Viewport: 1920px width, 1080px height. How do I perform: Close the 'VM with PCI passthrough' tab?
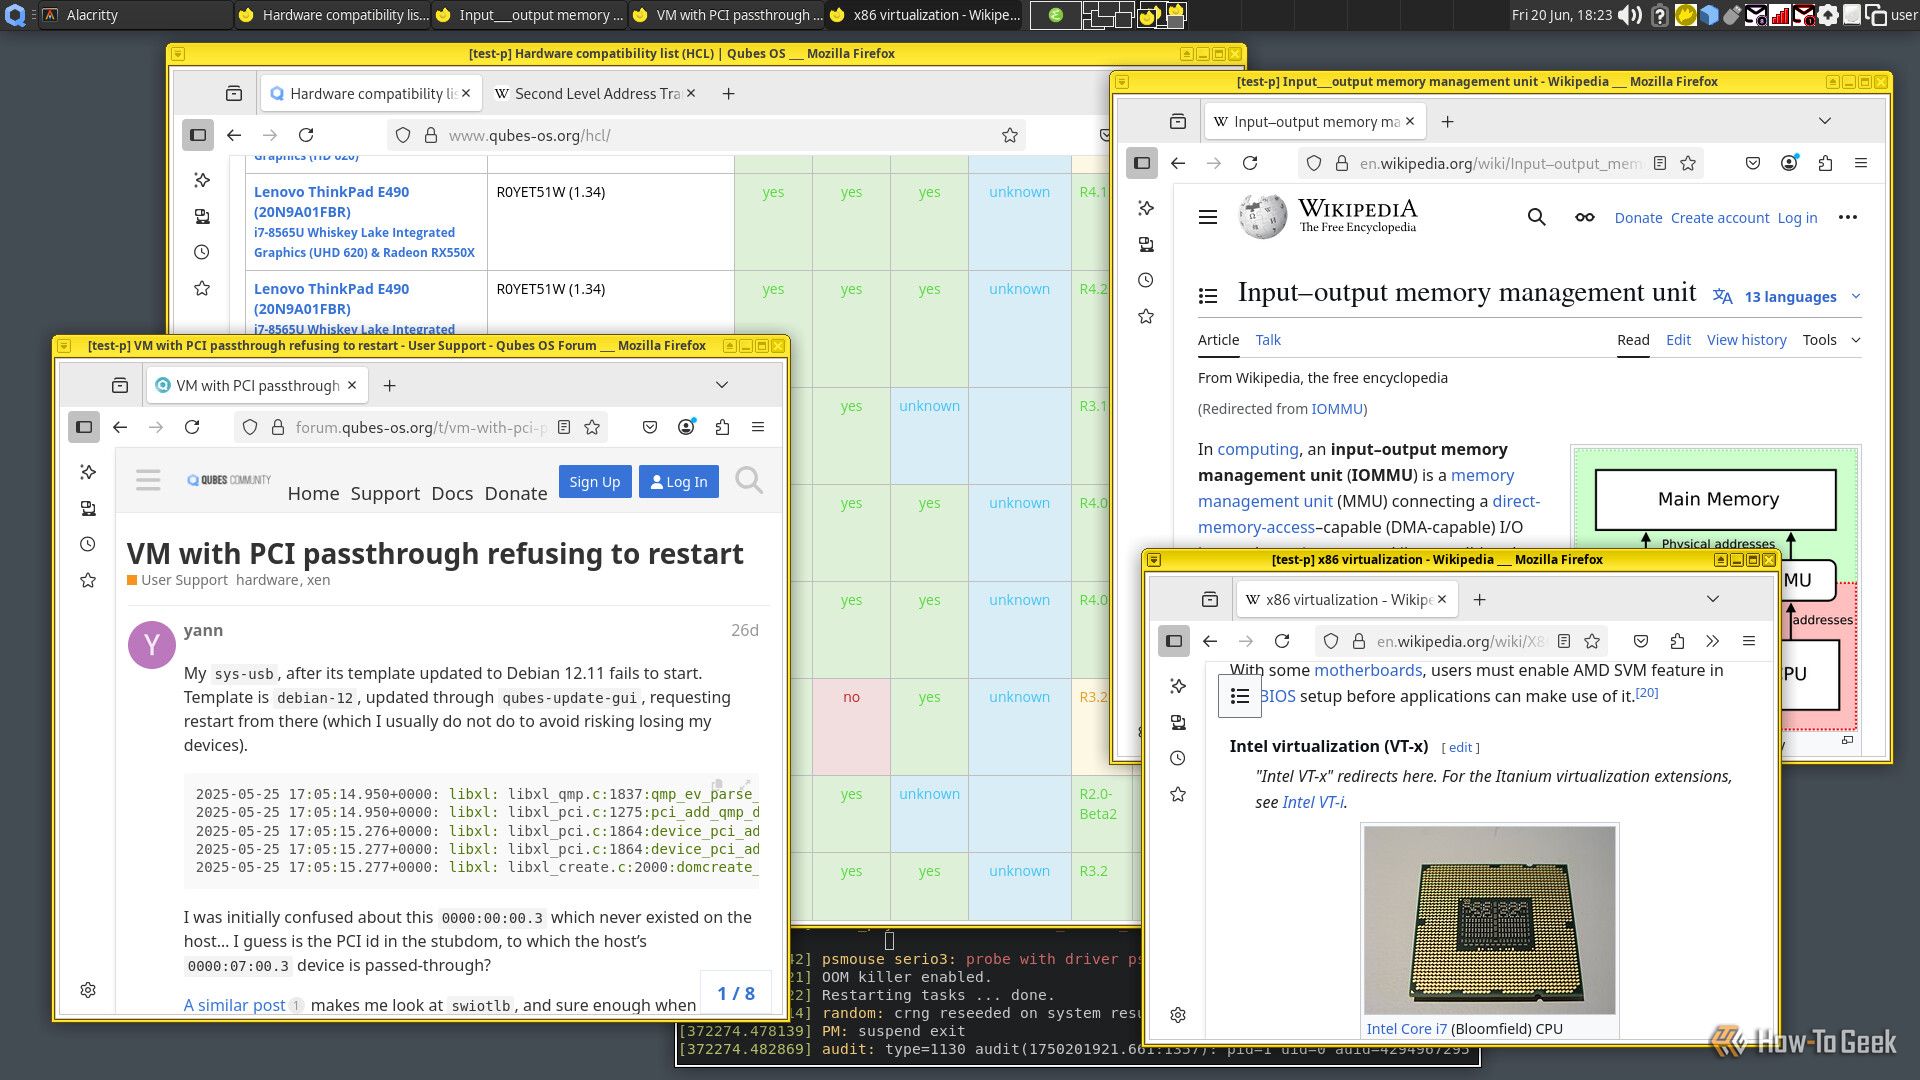352,385
